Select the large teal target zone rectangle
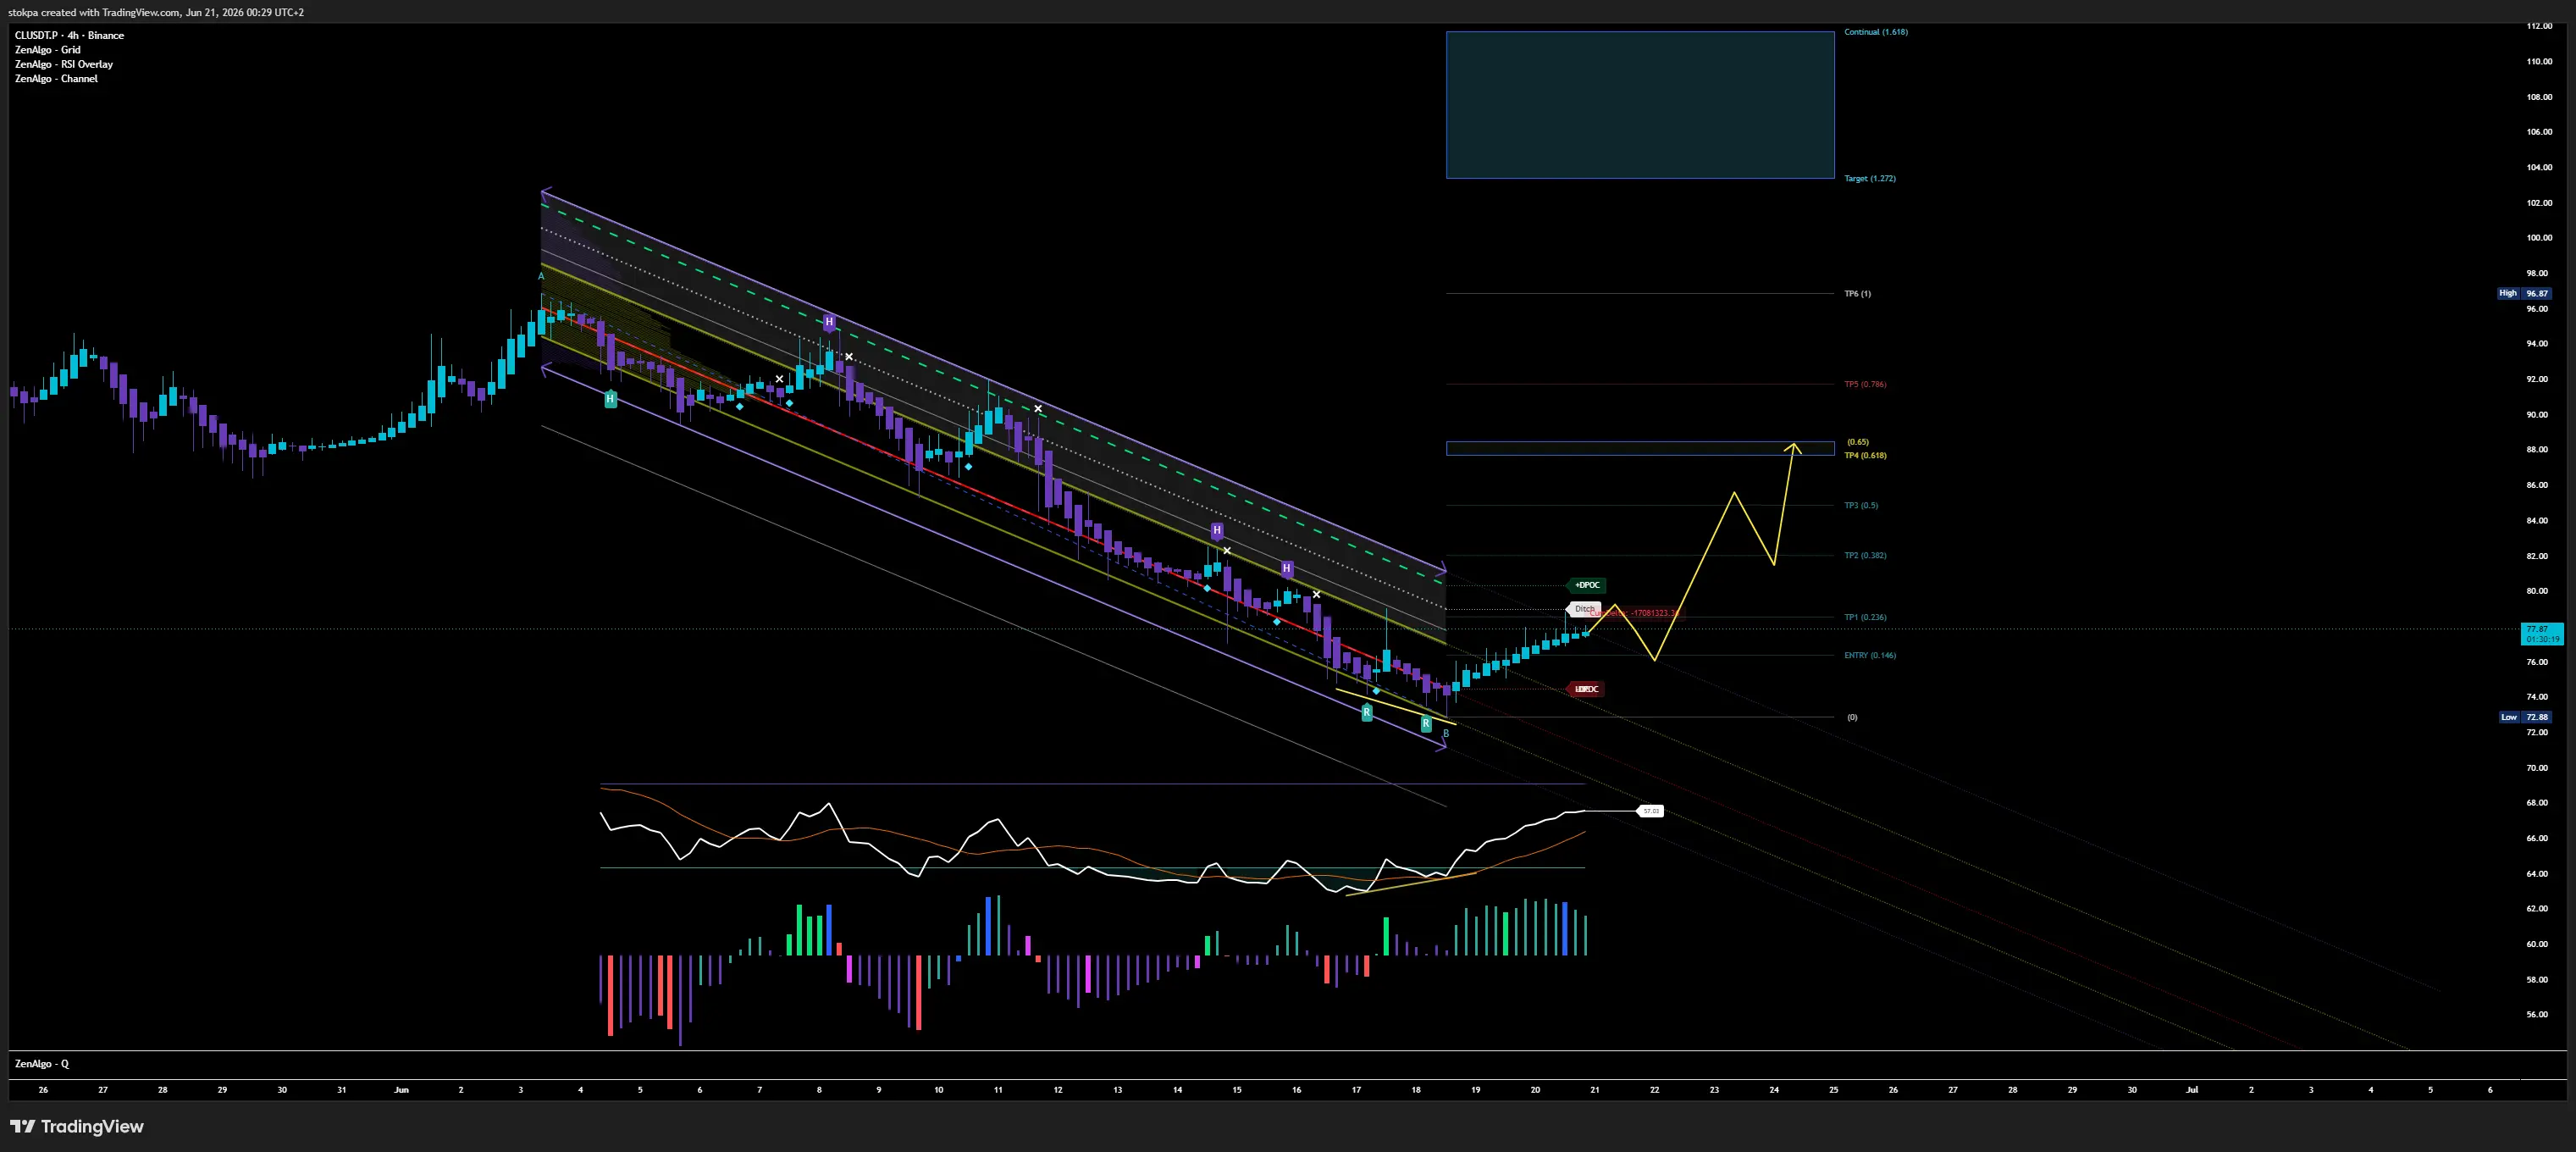The width and height of the screenshot is (2576, 1152). coord(1640,105)
